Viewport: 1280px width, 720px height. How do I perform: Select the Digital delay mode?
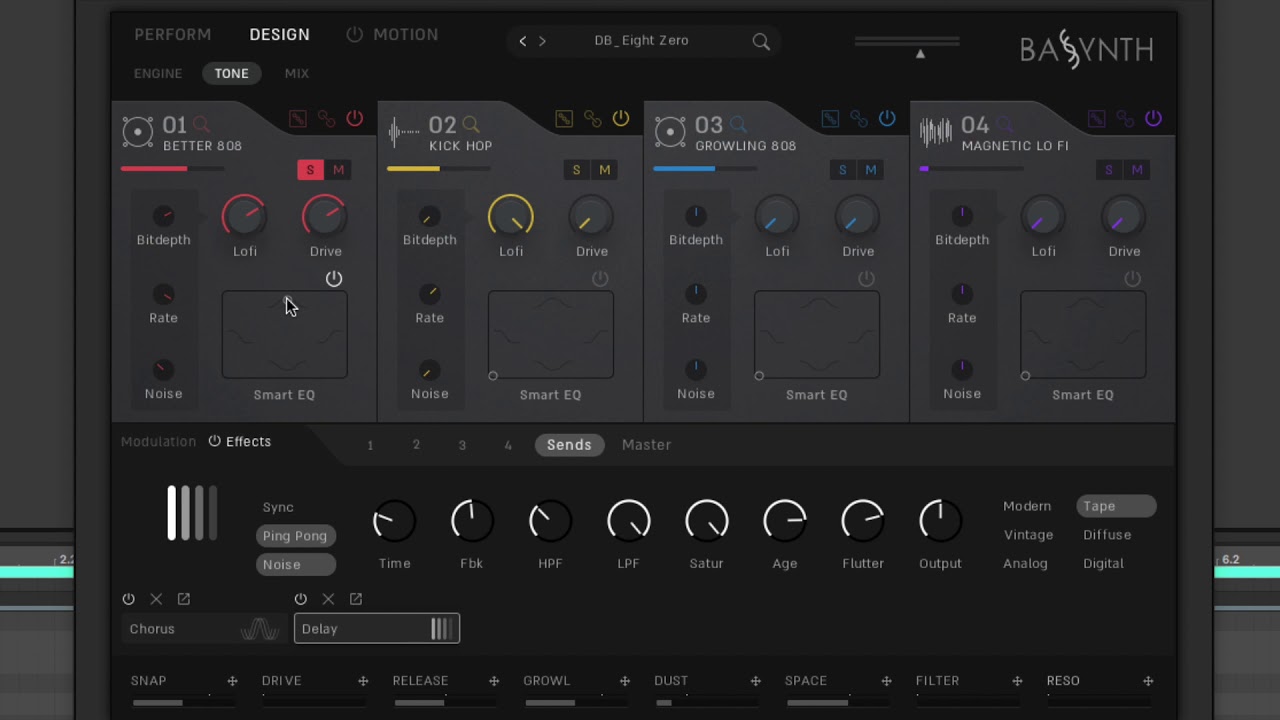click(1103, 563)
